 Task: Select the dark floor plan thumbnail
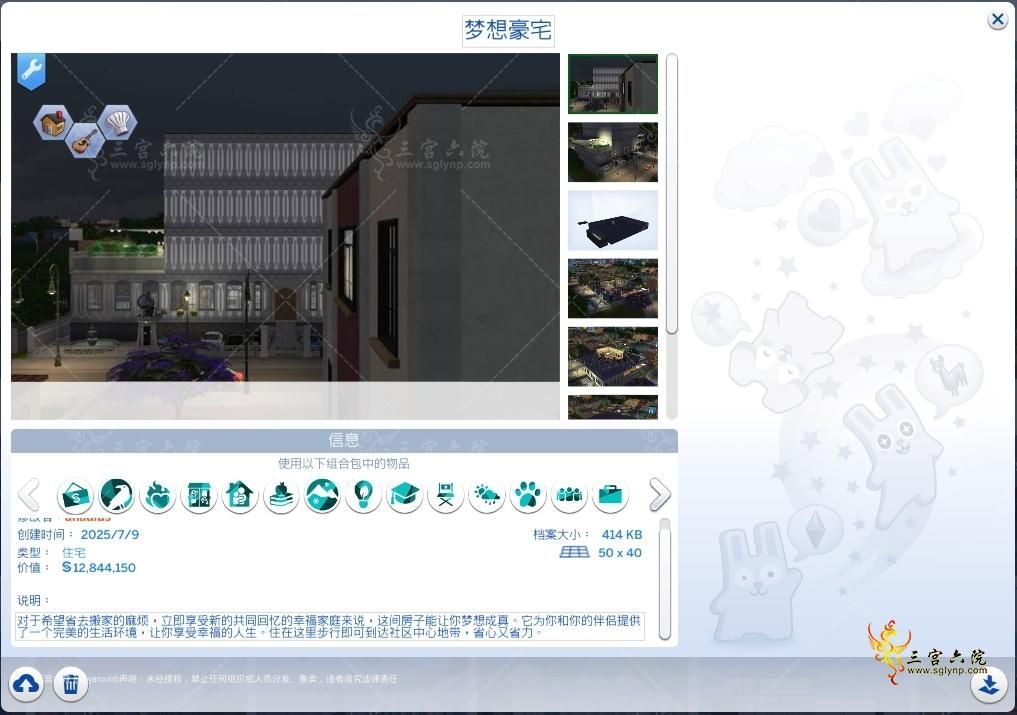[x=613, y=221]
